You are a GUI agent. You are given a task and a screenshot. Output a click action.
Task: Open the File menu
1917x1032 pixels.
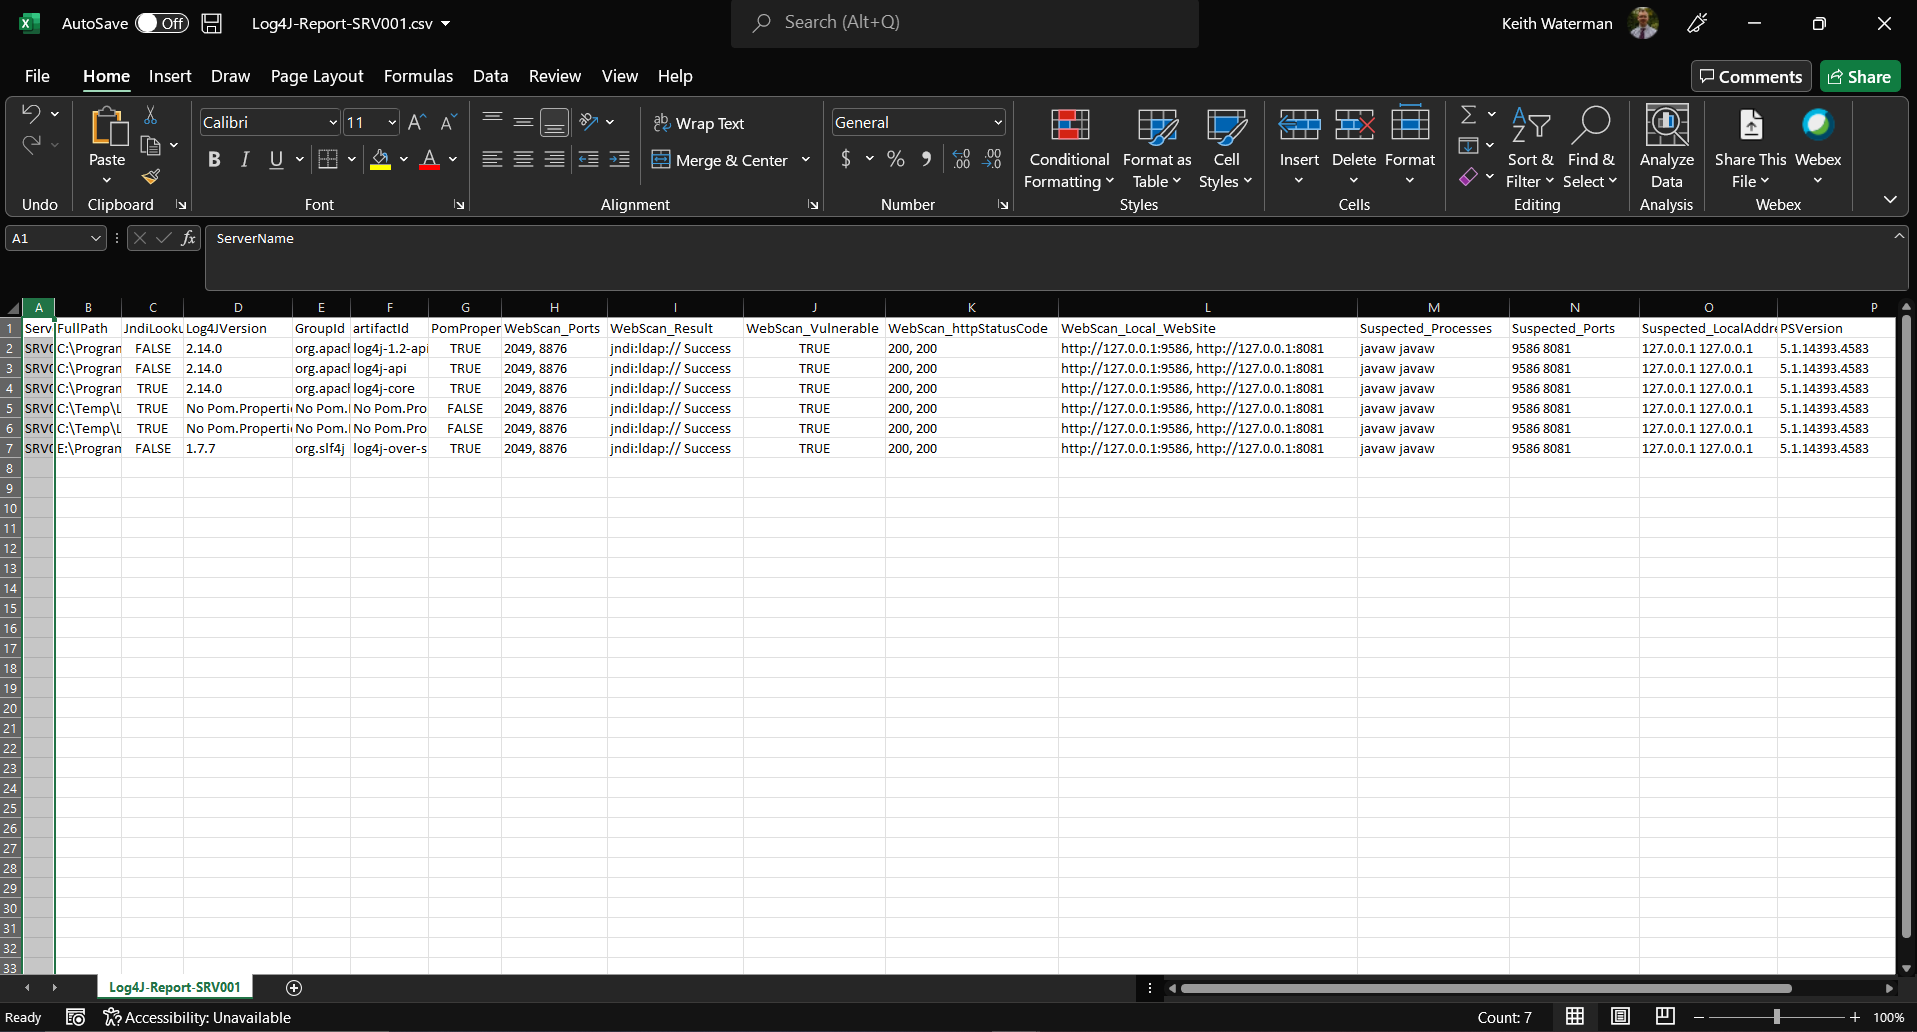pyautogui.click(x=37, y=76)
